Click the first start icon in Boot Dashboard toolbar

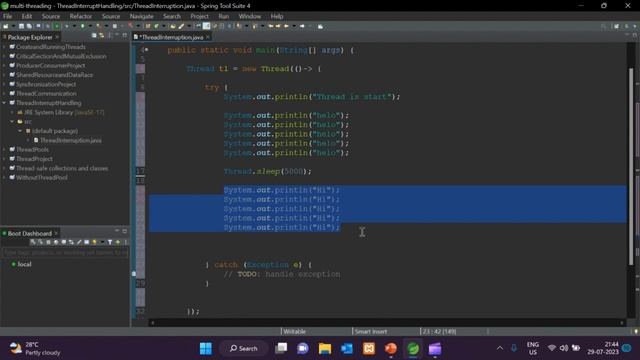pyautogui.click(x=32, y=242)
